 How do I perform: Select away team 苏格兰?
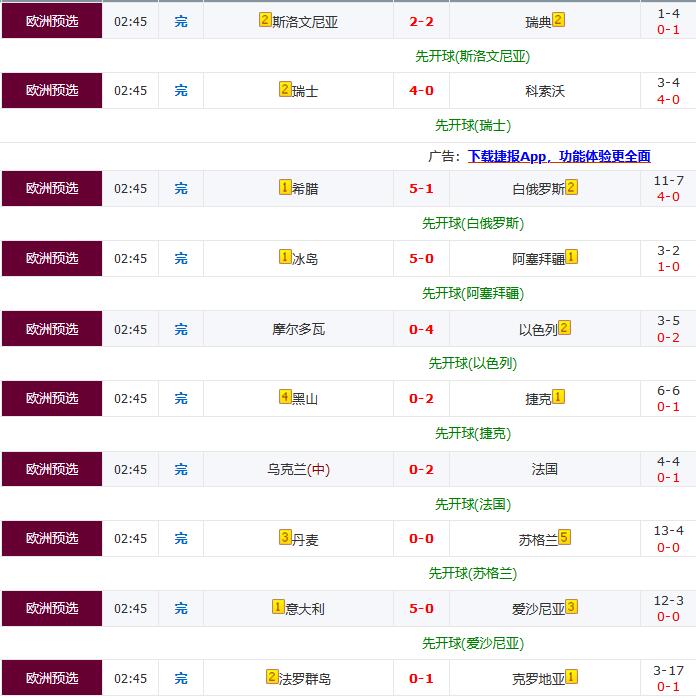click(x=538, y=539)
